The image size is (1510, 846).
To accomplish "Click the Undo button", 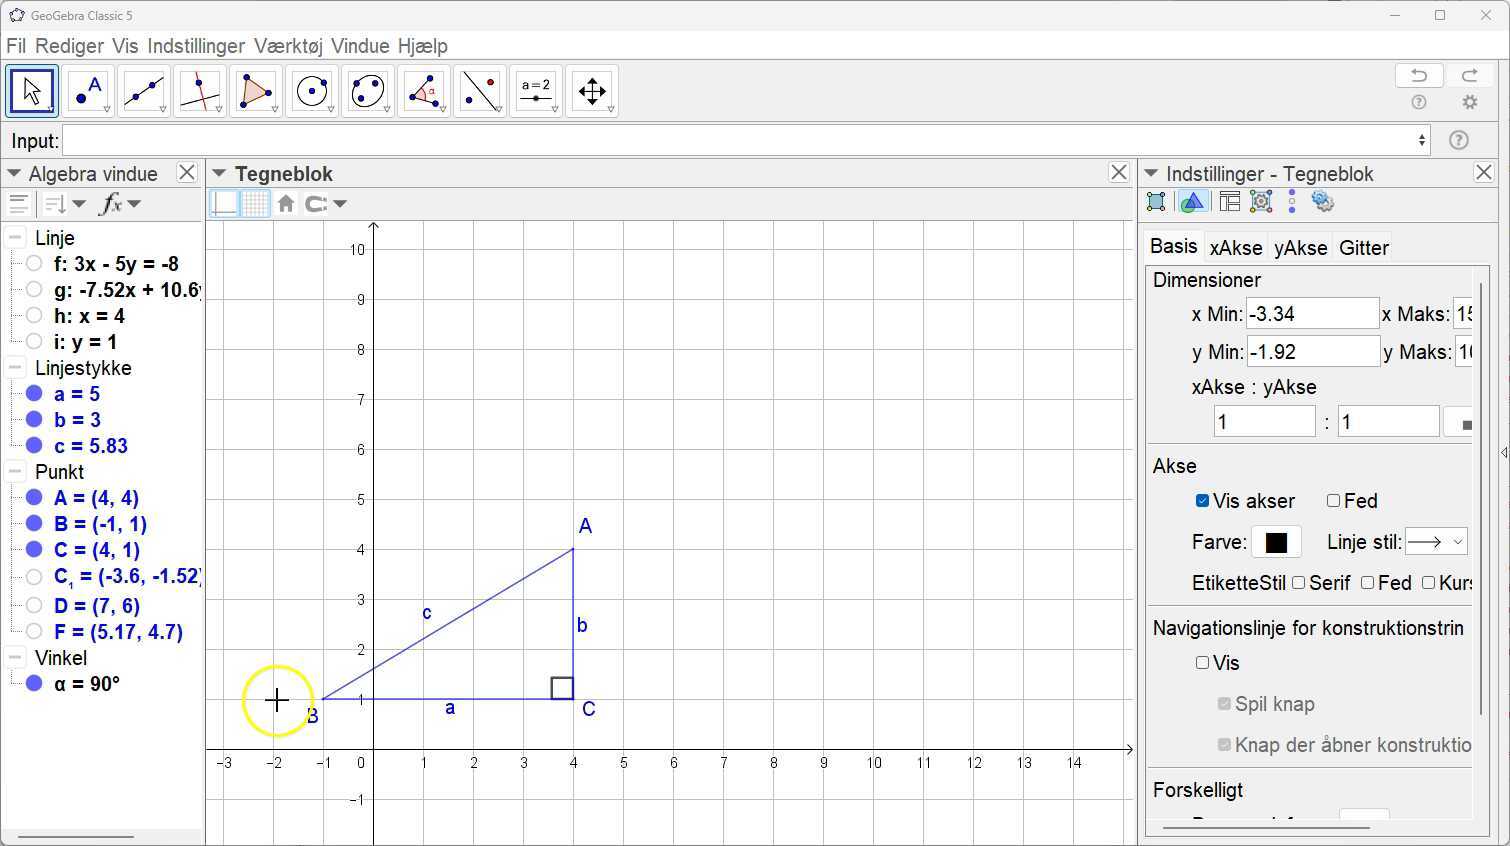I will [x=1418, y=75].
